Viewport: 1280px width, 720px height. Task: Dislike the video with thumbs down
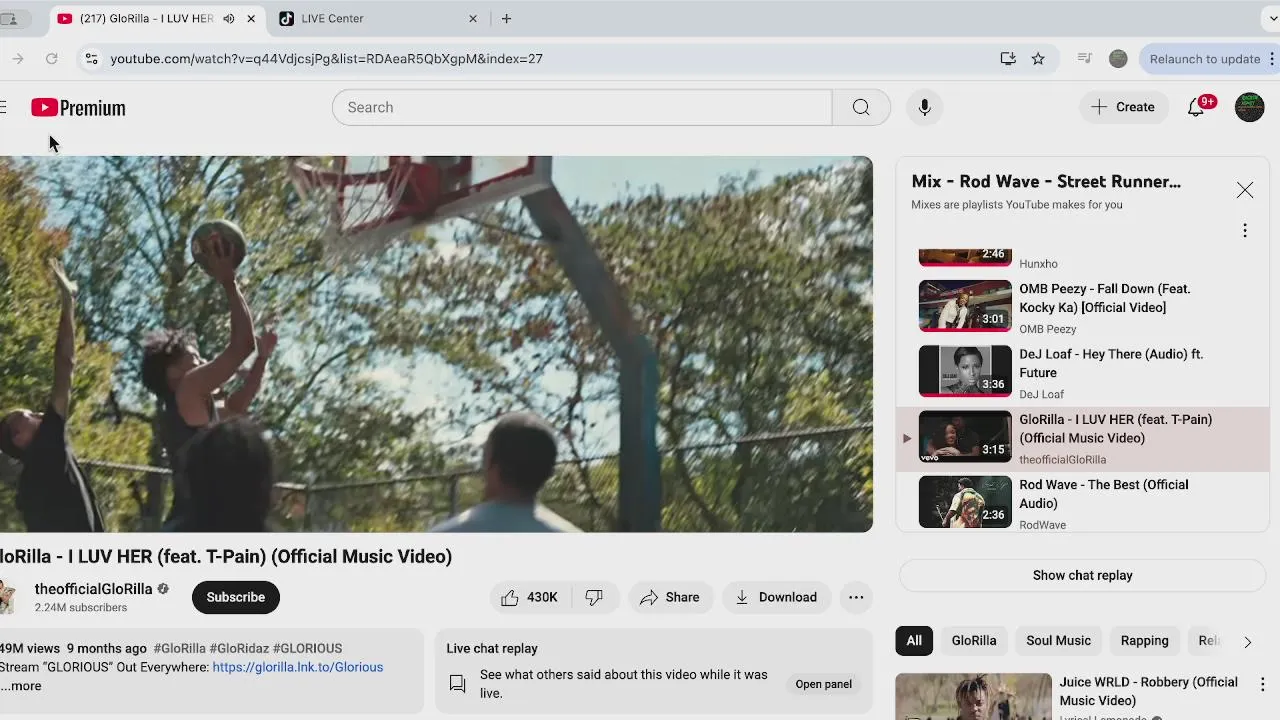pos(594,597)
